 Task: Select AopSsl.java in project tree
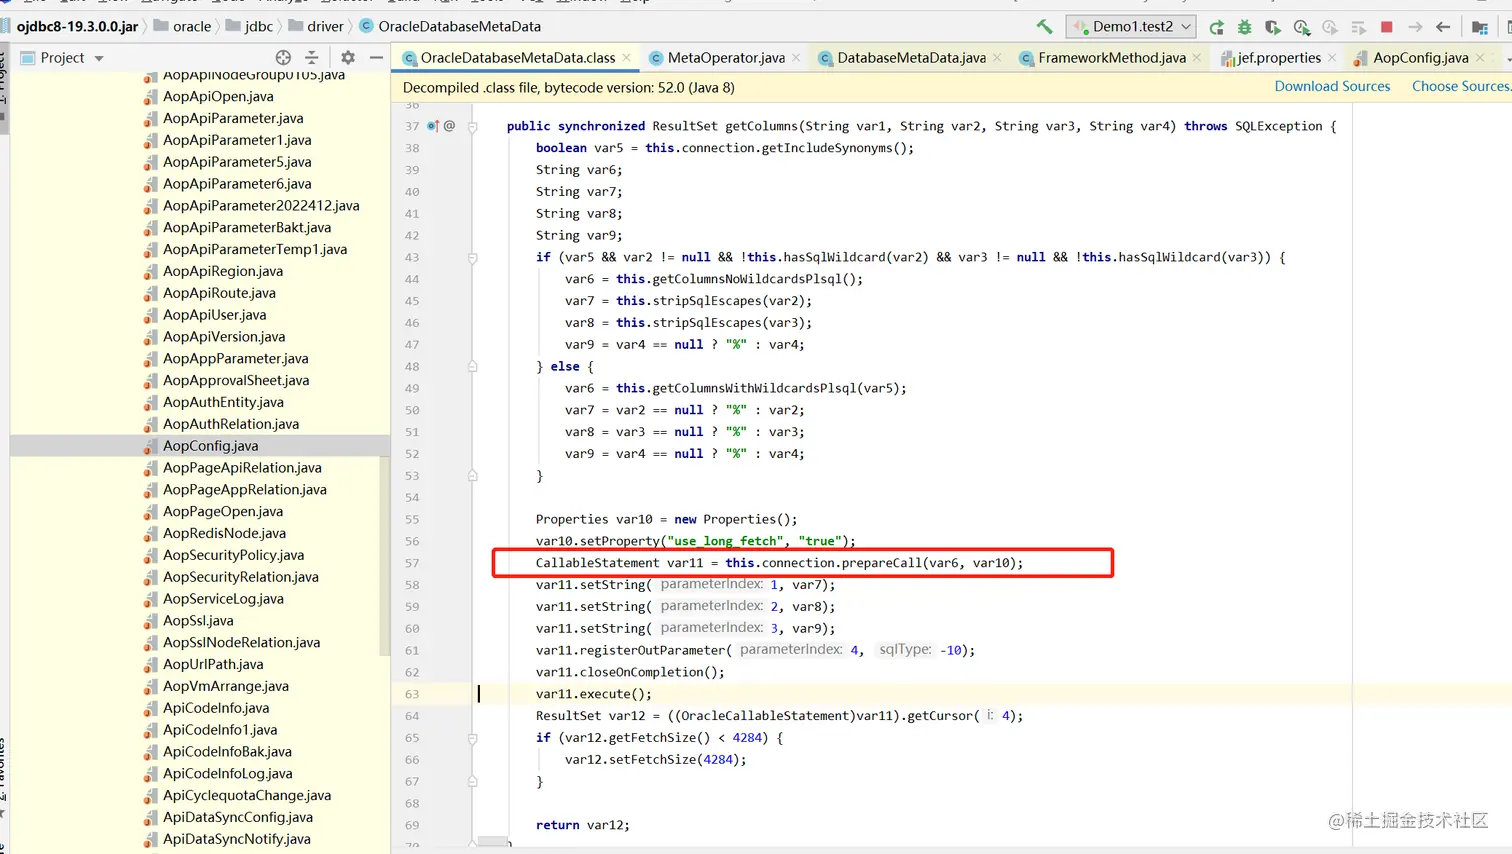pos(198,621)
